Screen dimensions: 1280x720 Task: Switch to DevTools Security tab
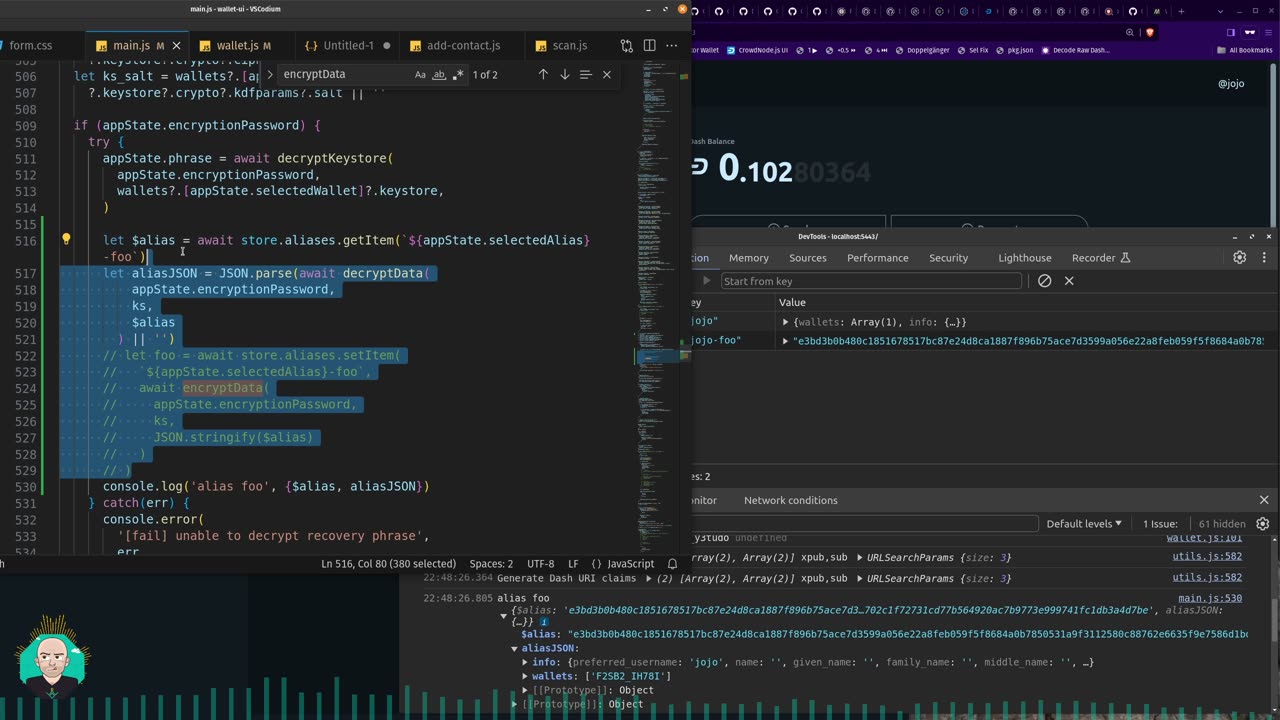[x=948, y=258]
